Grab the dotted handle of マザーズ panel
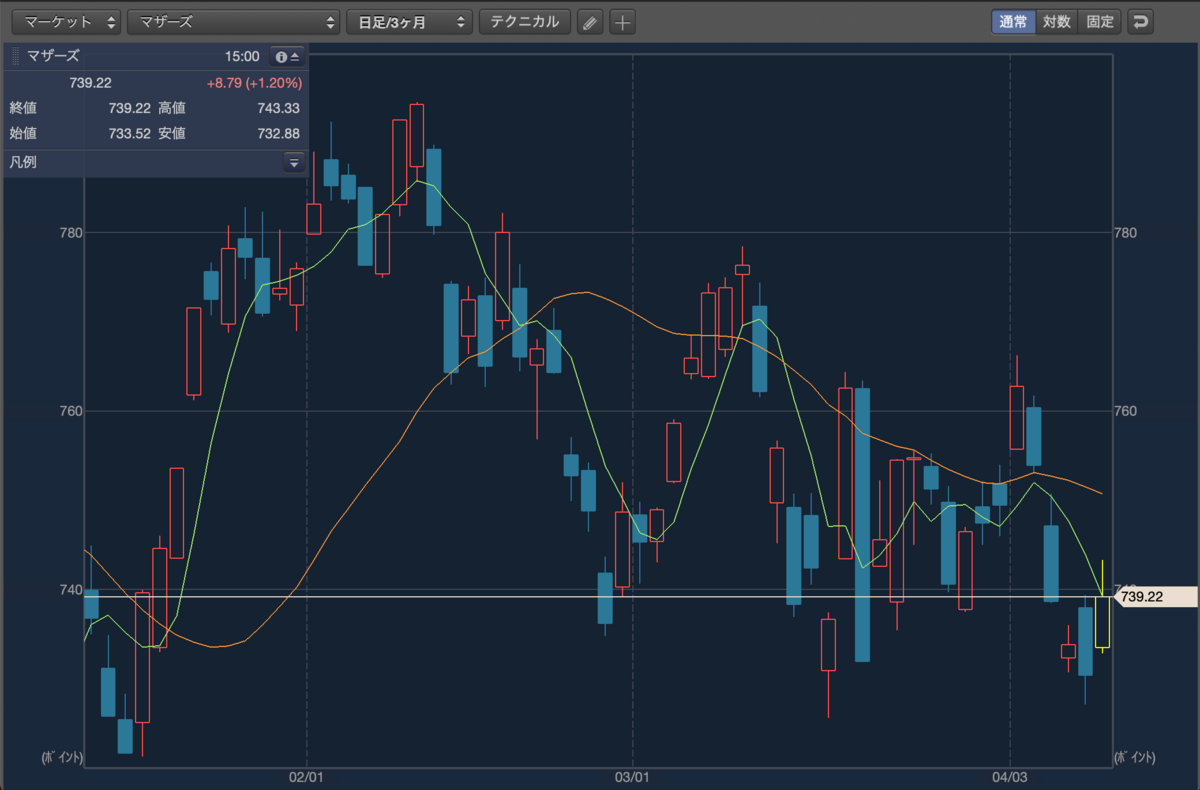The image size is (1200, 790). pos(15,57)
